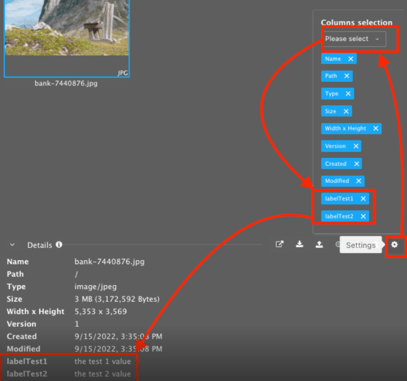This screenshot has width=407, height=381.
Task: Remove the Modified column tag
Action: (358, 181)
